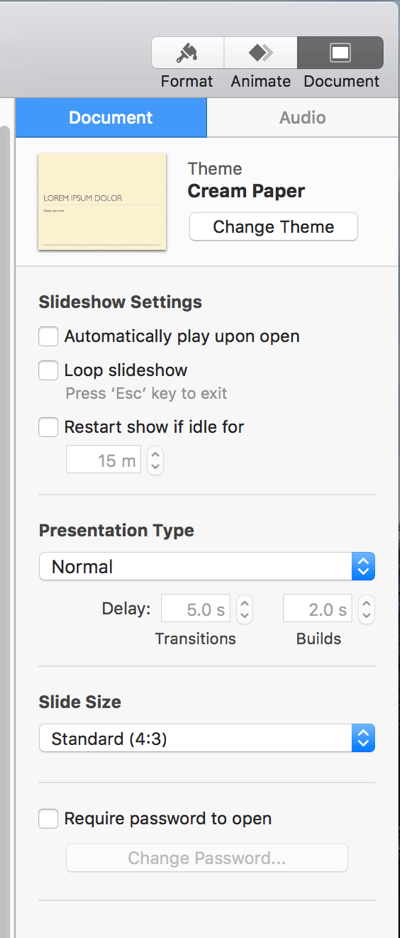The image size is (400, 938).
Task: Enable Require password to open
Action: pos(48,818)
